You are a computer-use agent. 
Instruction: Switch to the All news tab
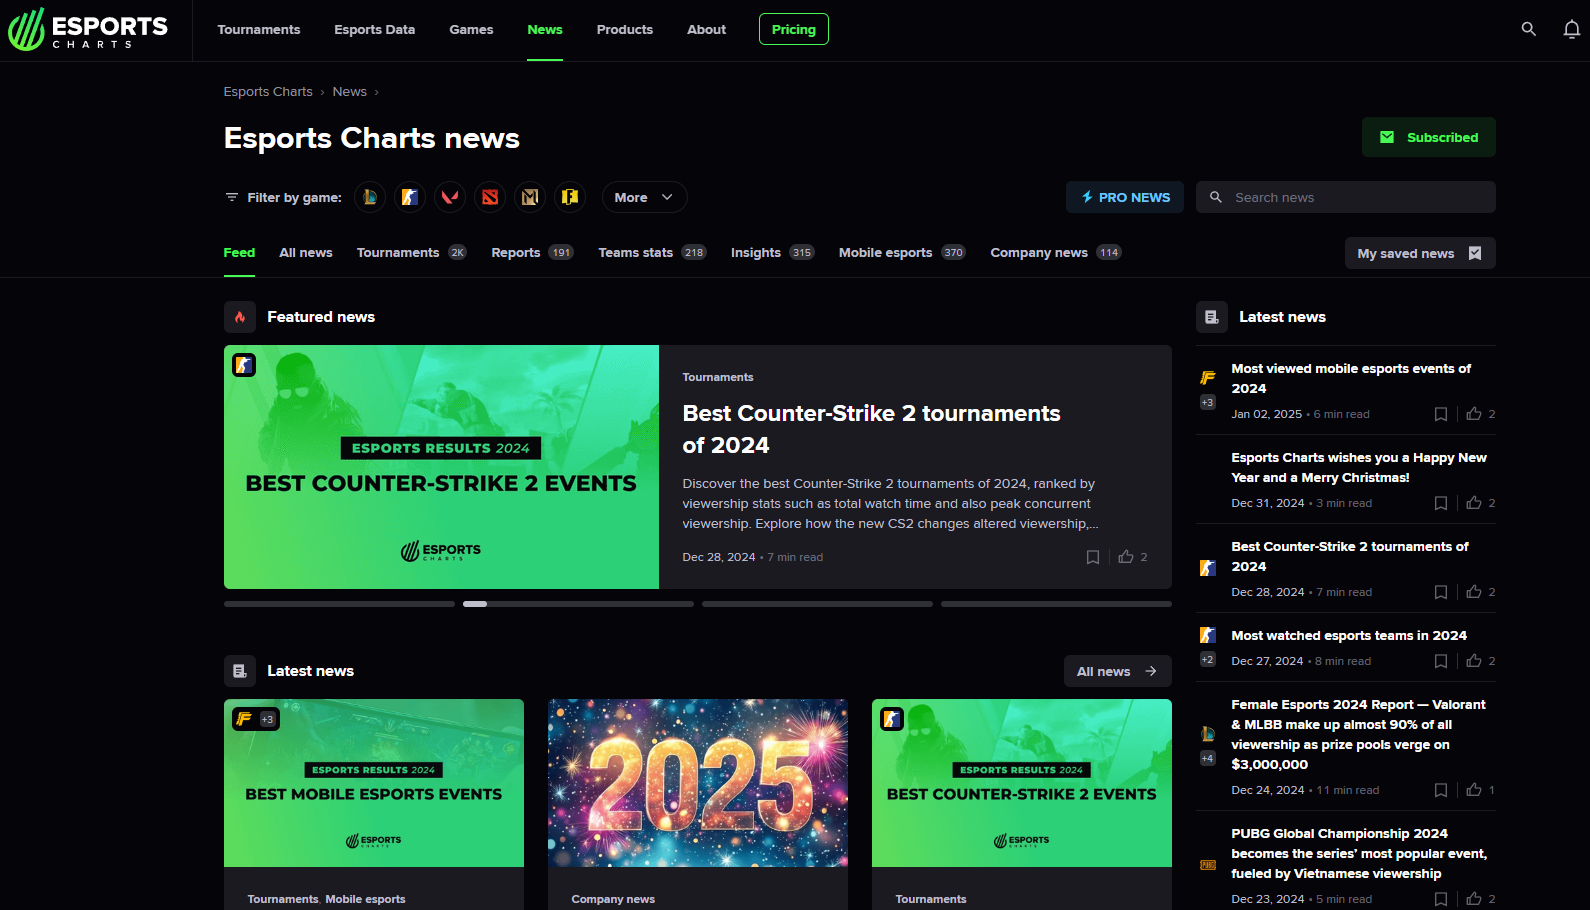pos(306,253)
